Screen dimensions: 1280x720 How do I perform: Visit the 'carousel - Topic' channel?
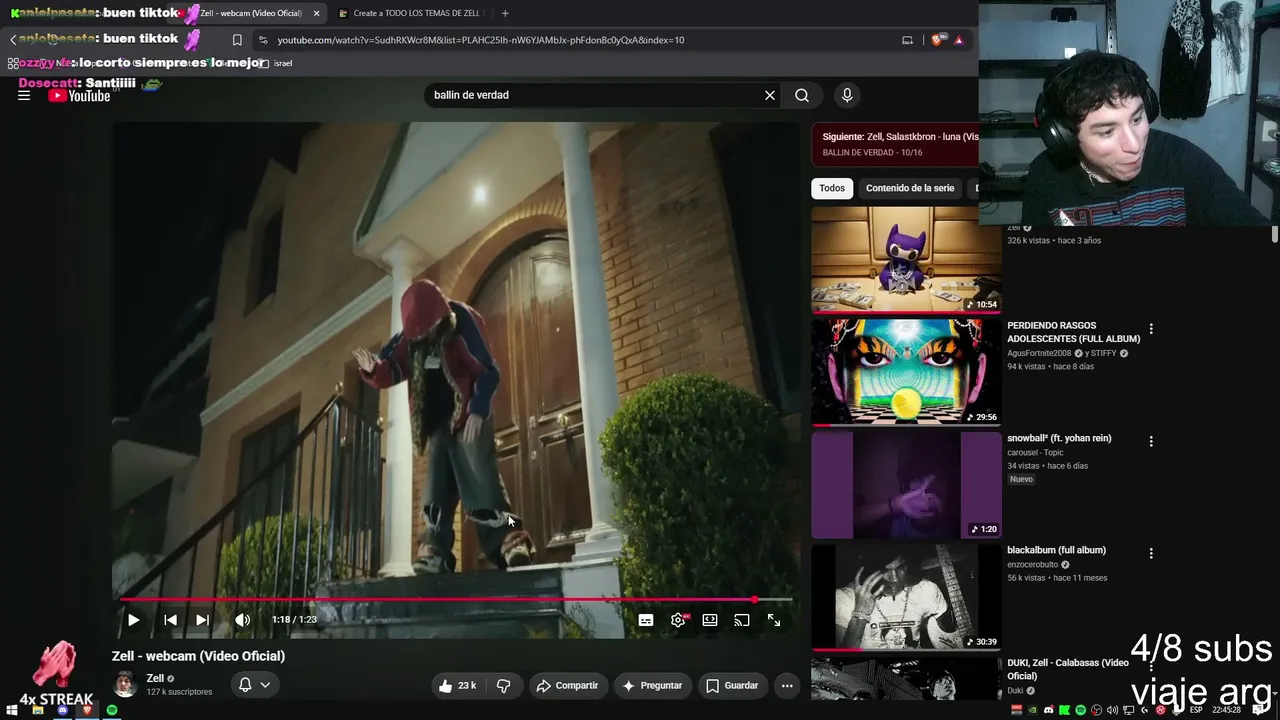coord(1035,453)
